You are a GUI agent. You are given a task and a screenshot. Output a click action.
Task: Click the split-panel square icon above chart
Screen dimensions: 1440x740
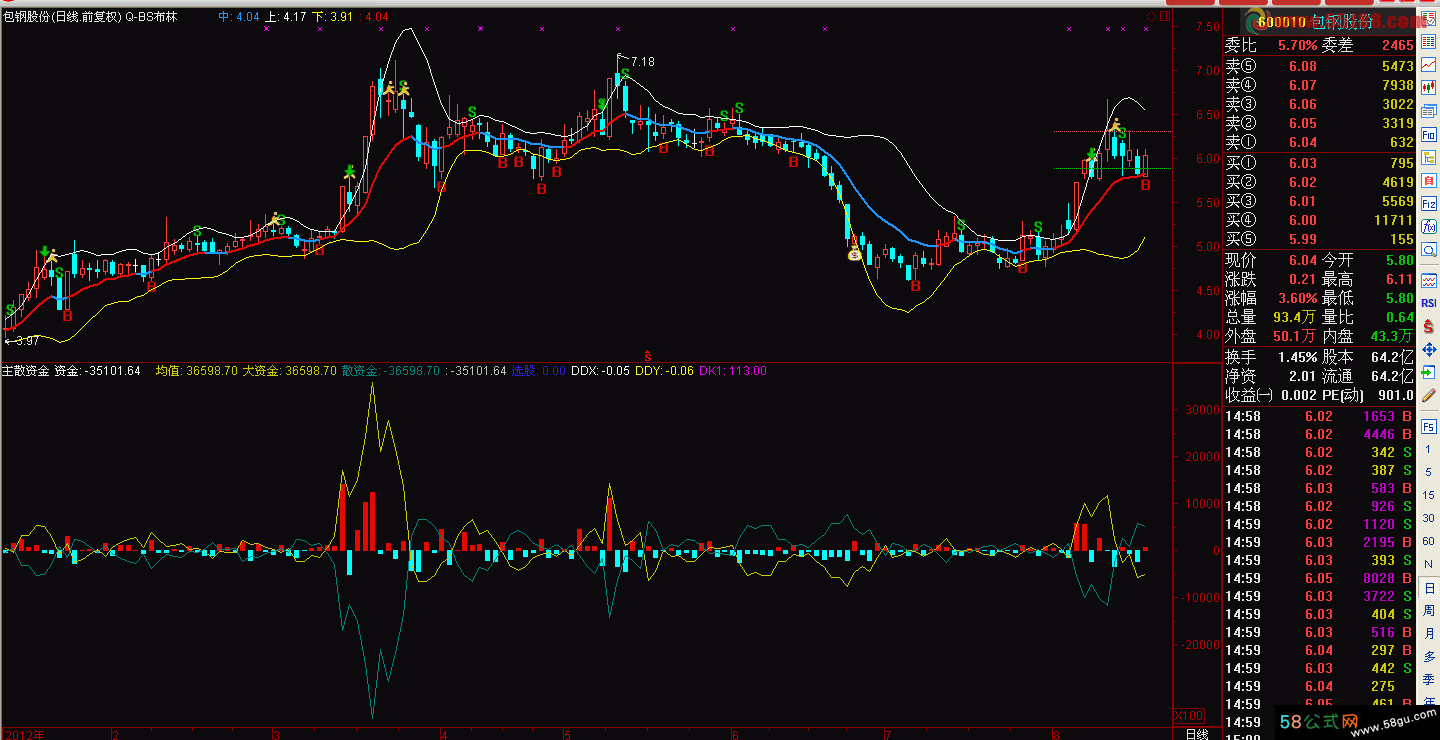[1163, 17]
